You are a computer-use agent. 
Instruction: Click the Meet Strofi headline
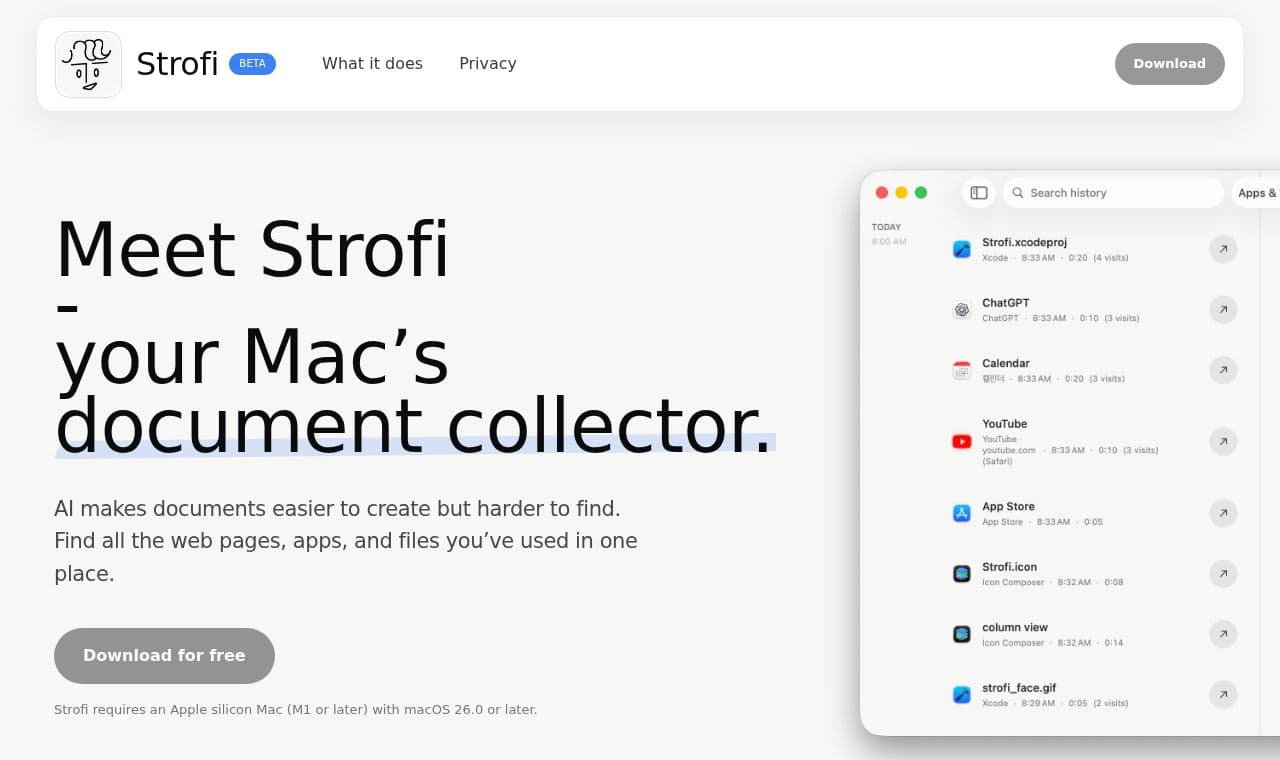(252, 250)
